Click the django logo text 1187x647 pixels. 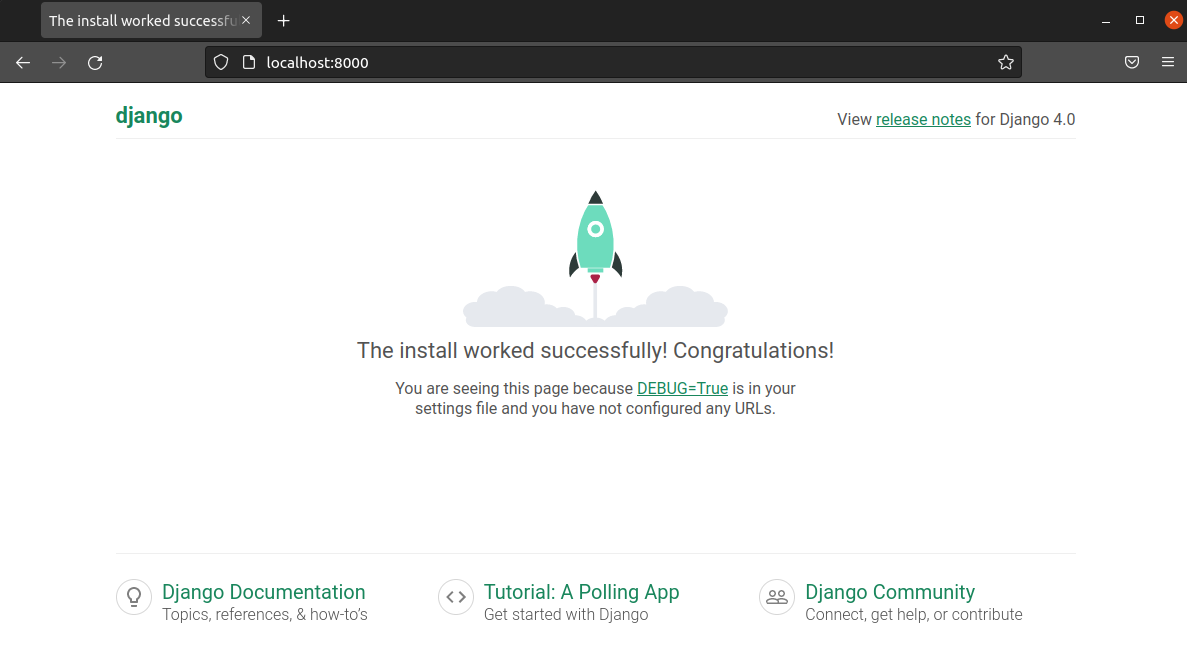(149, 117)
